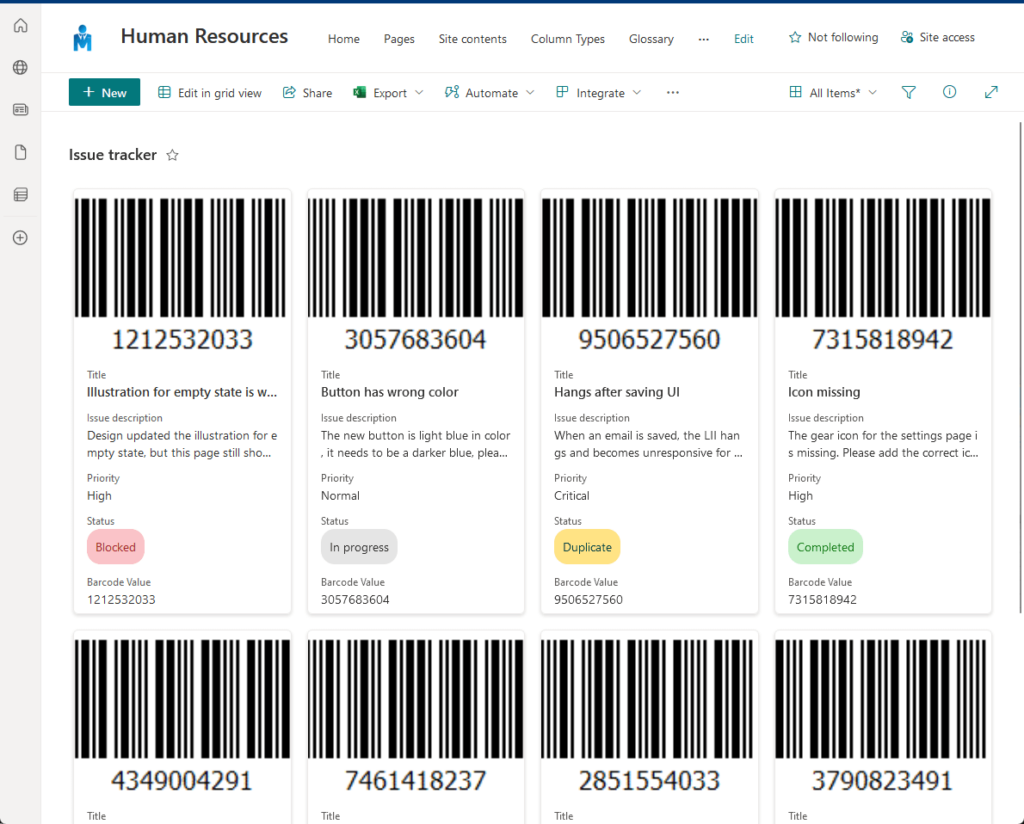The height and width of the screenshot is (824, 1024).
Task: Open My lists icon in left rail
Action: pyautogui.click(x=20, y=195)
